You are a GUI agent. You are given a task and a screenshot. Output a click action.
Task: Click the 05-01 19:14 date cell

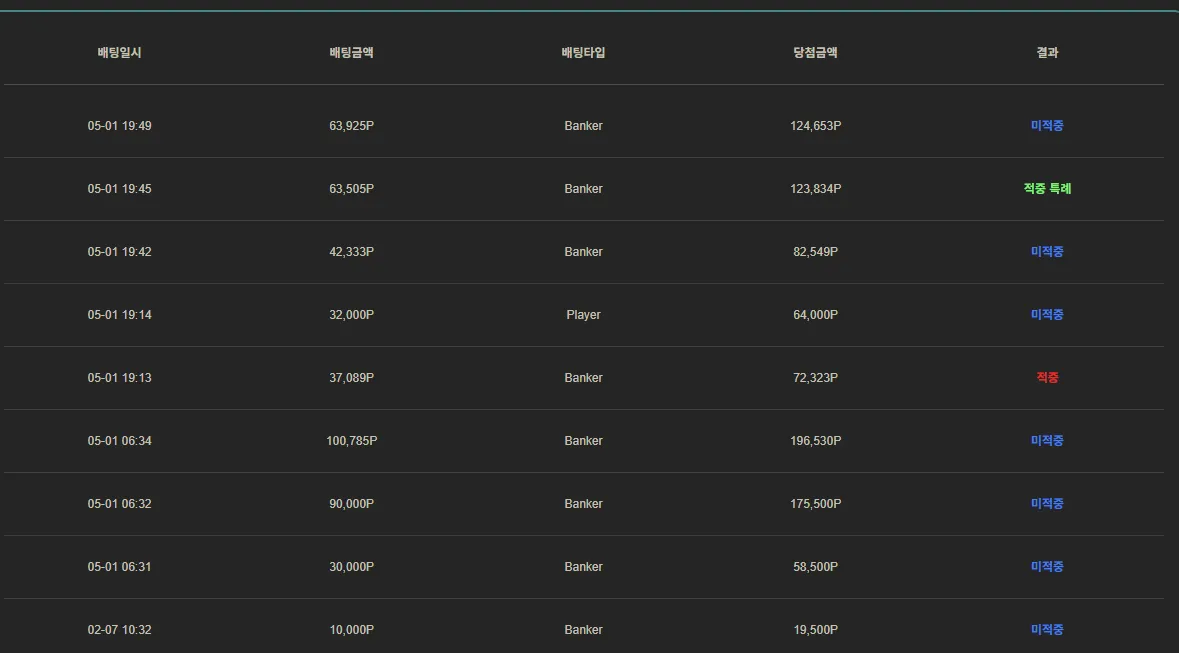pos(120,314)
